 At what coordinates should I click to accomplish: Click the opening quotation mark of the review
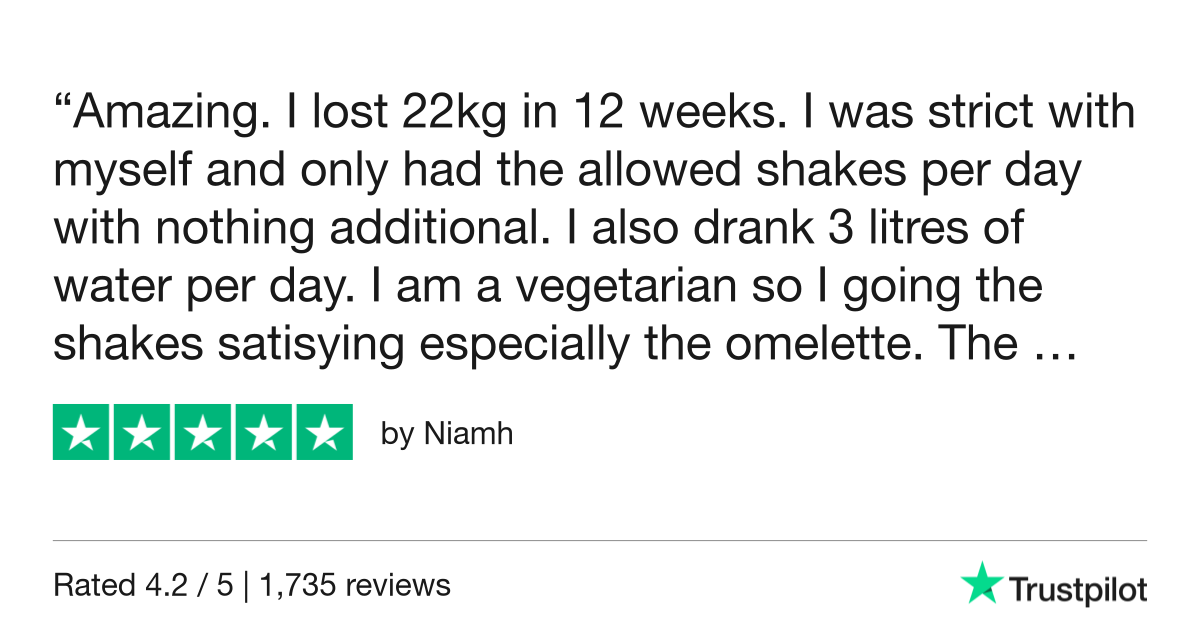tap(62, 105)
